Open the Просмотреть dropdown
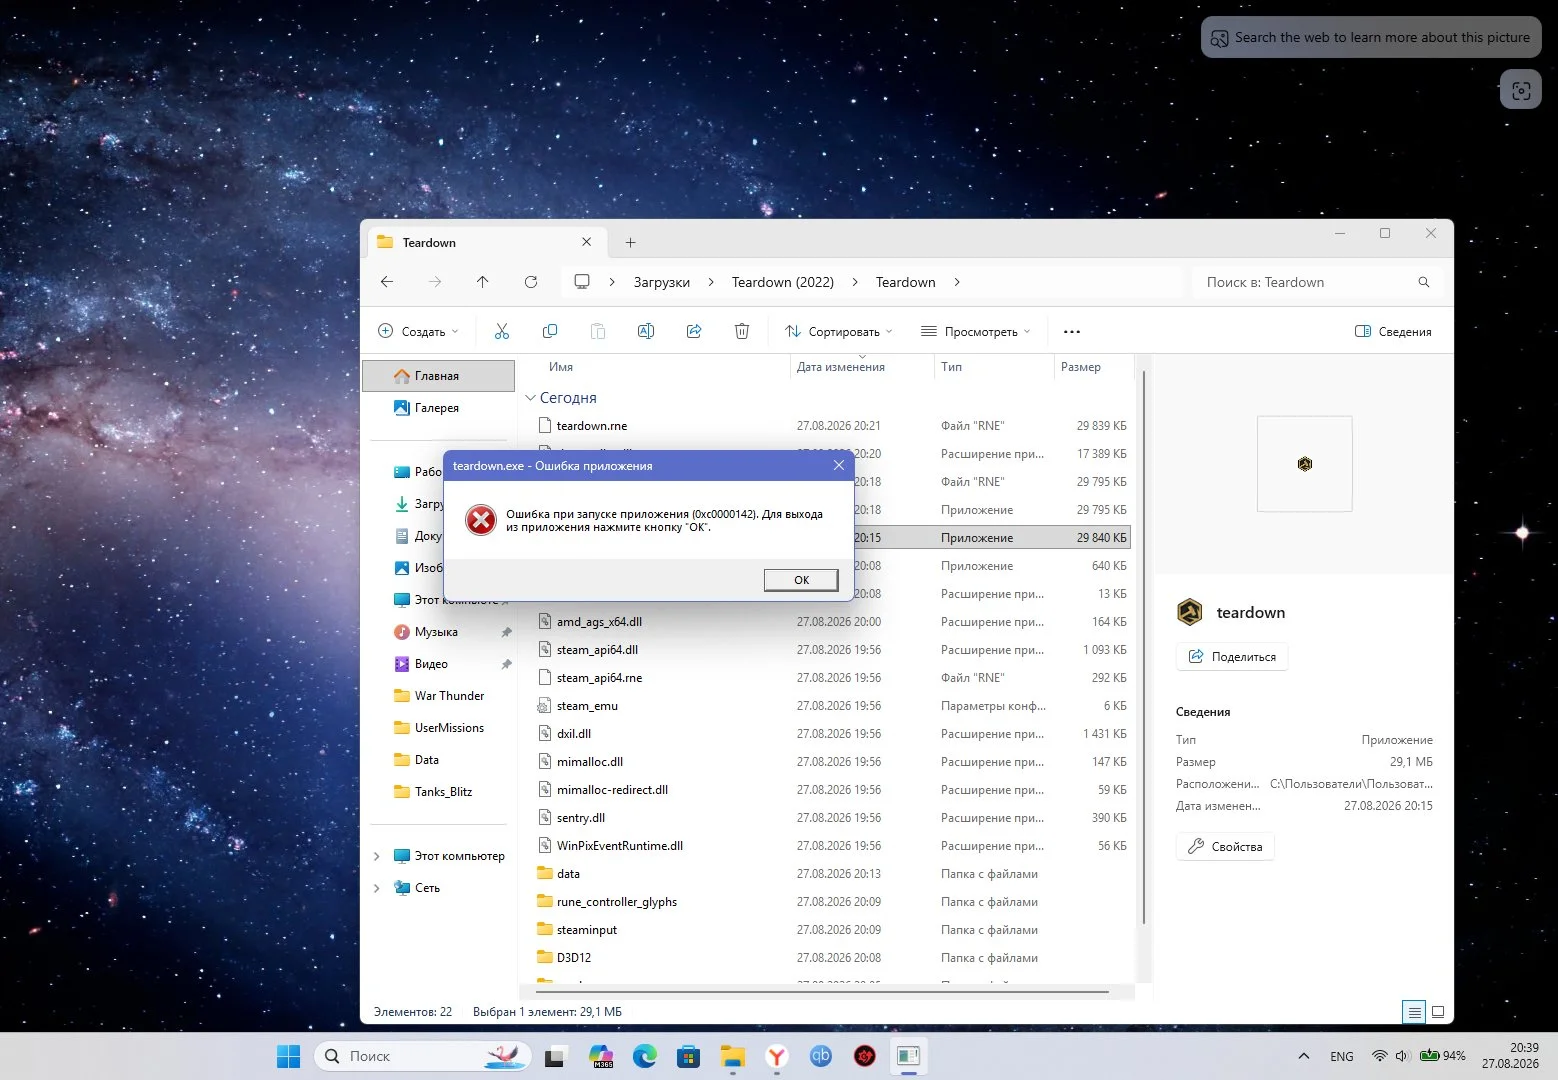Viewport: 1558px width, 1080px height. pos(975,331)
